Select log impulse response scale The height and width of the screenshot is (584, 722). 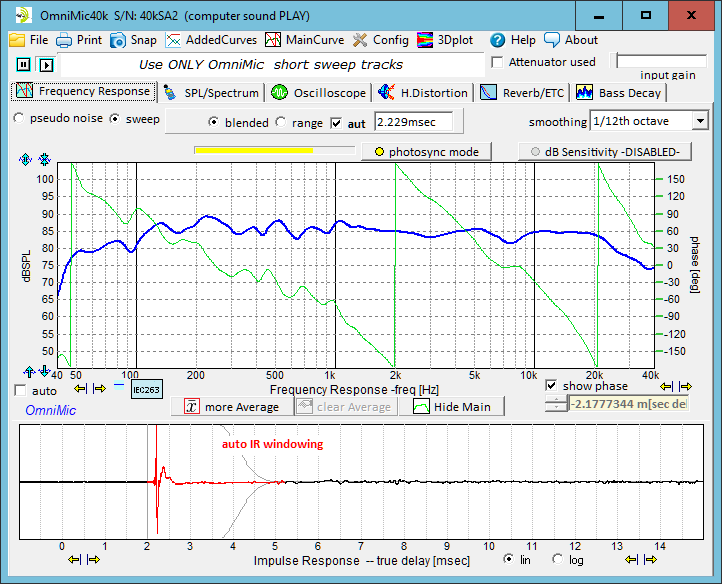point(558,560)
